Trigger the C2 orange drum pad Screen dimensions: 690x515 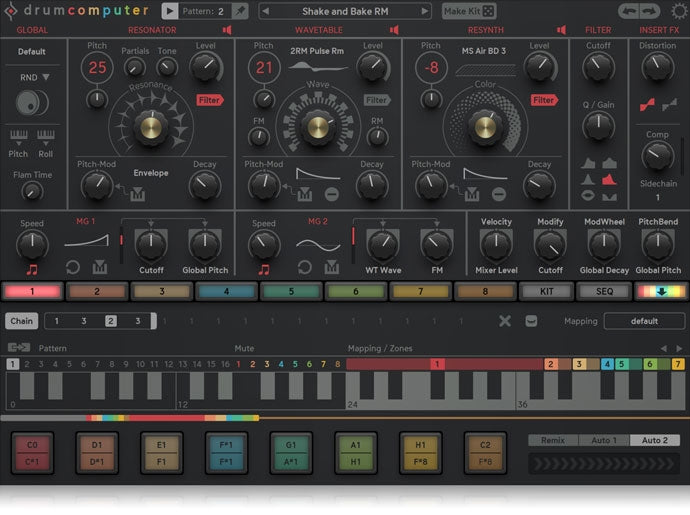(485, 453)
